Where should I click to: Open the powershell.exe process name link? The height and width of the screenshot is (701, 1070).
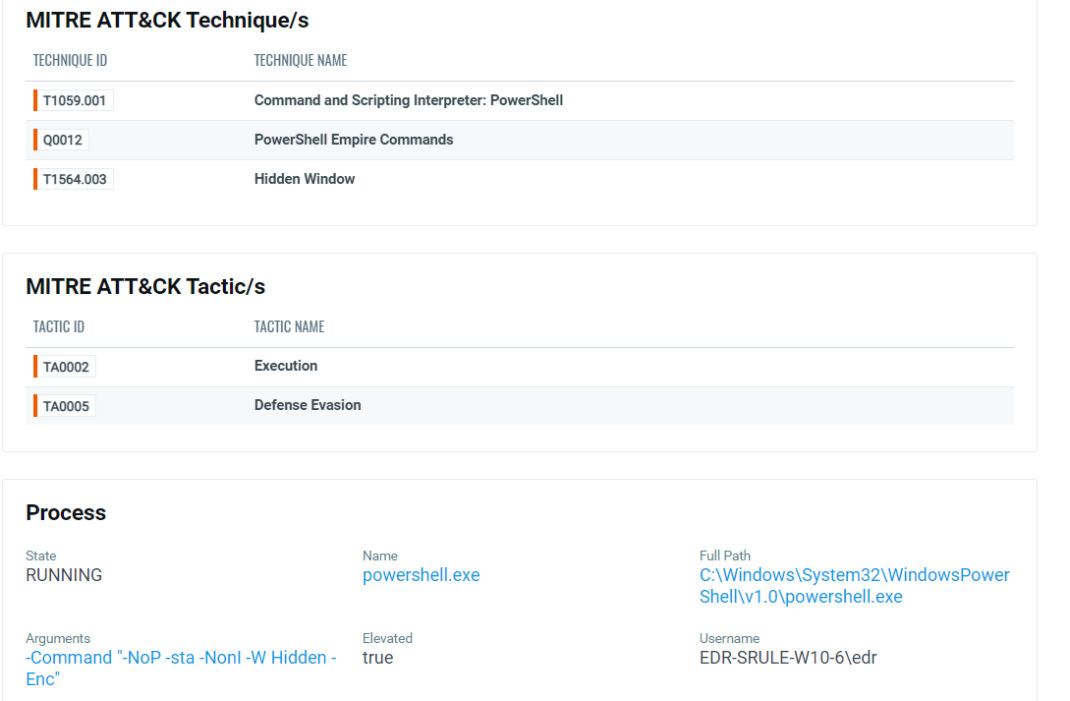tap(420, 575)
